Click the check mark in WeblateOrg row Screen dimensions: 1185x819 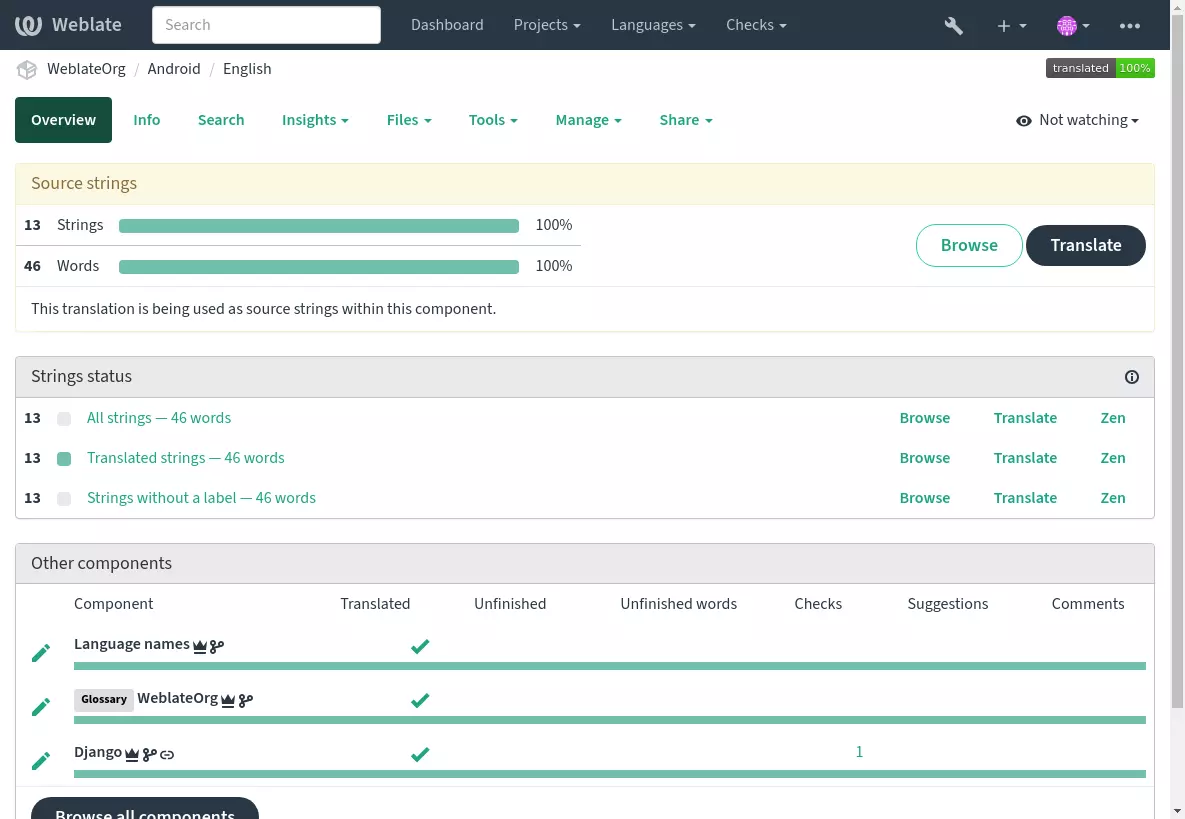pyautogui.click(x=420, y=700)
